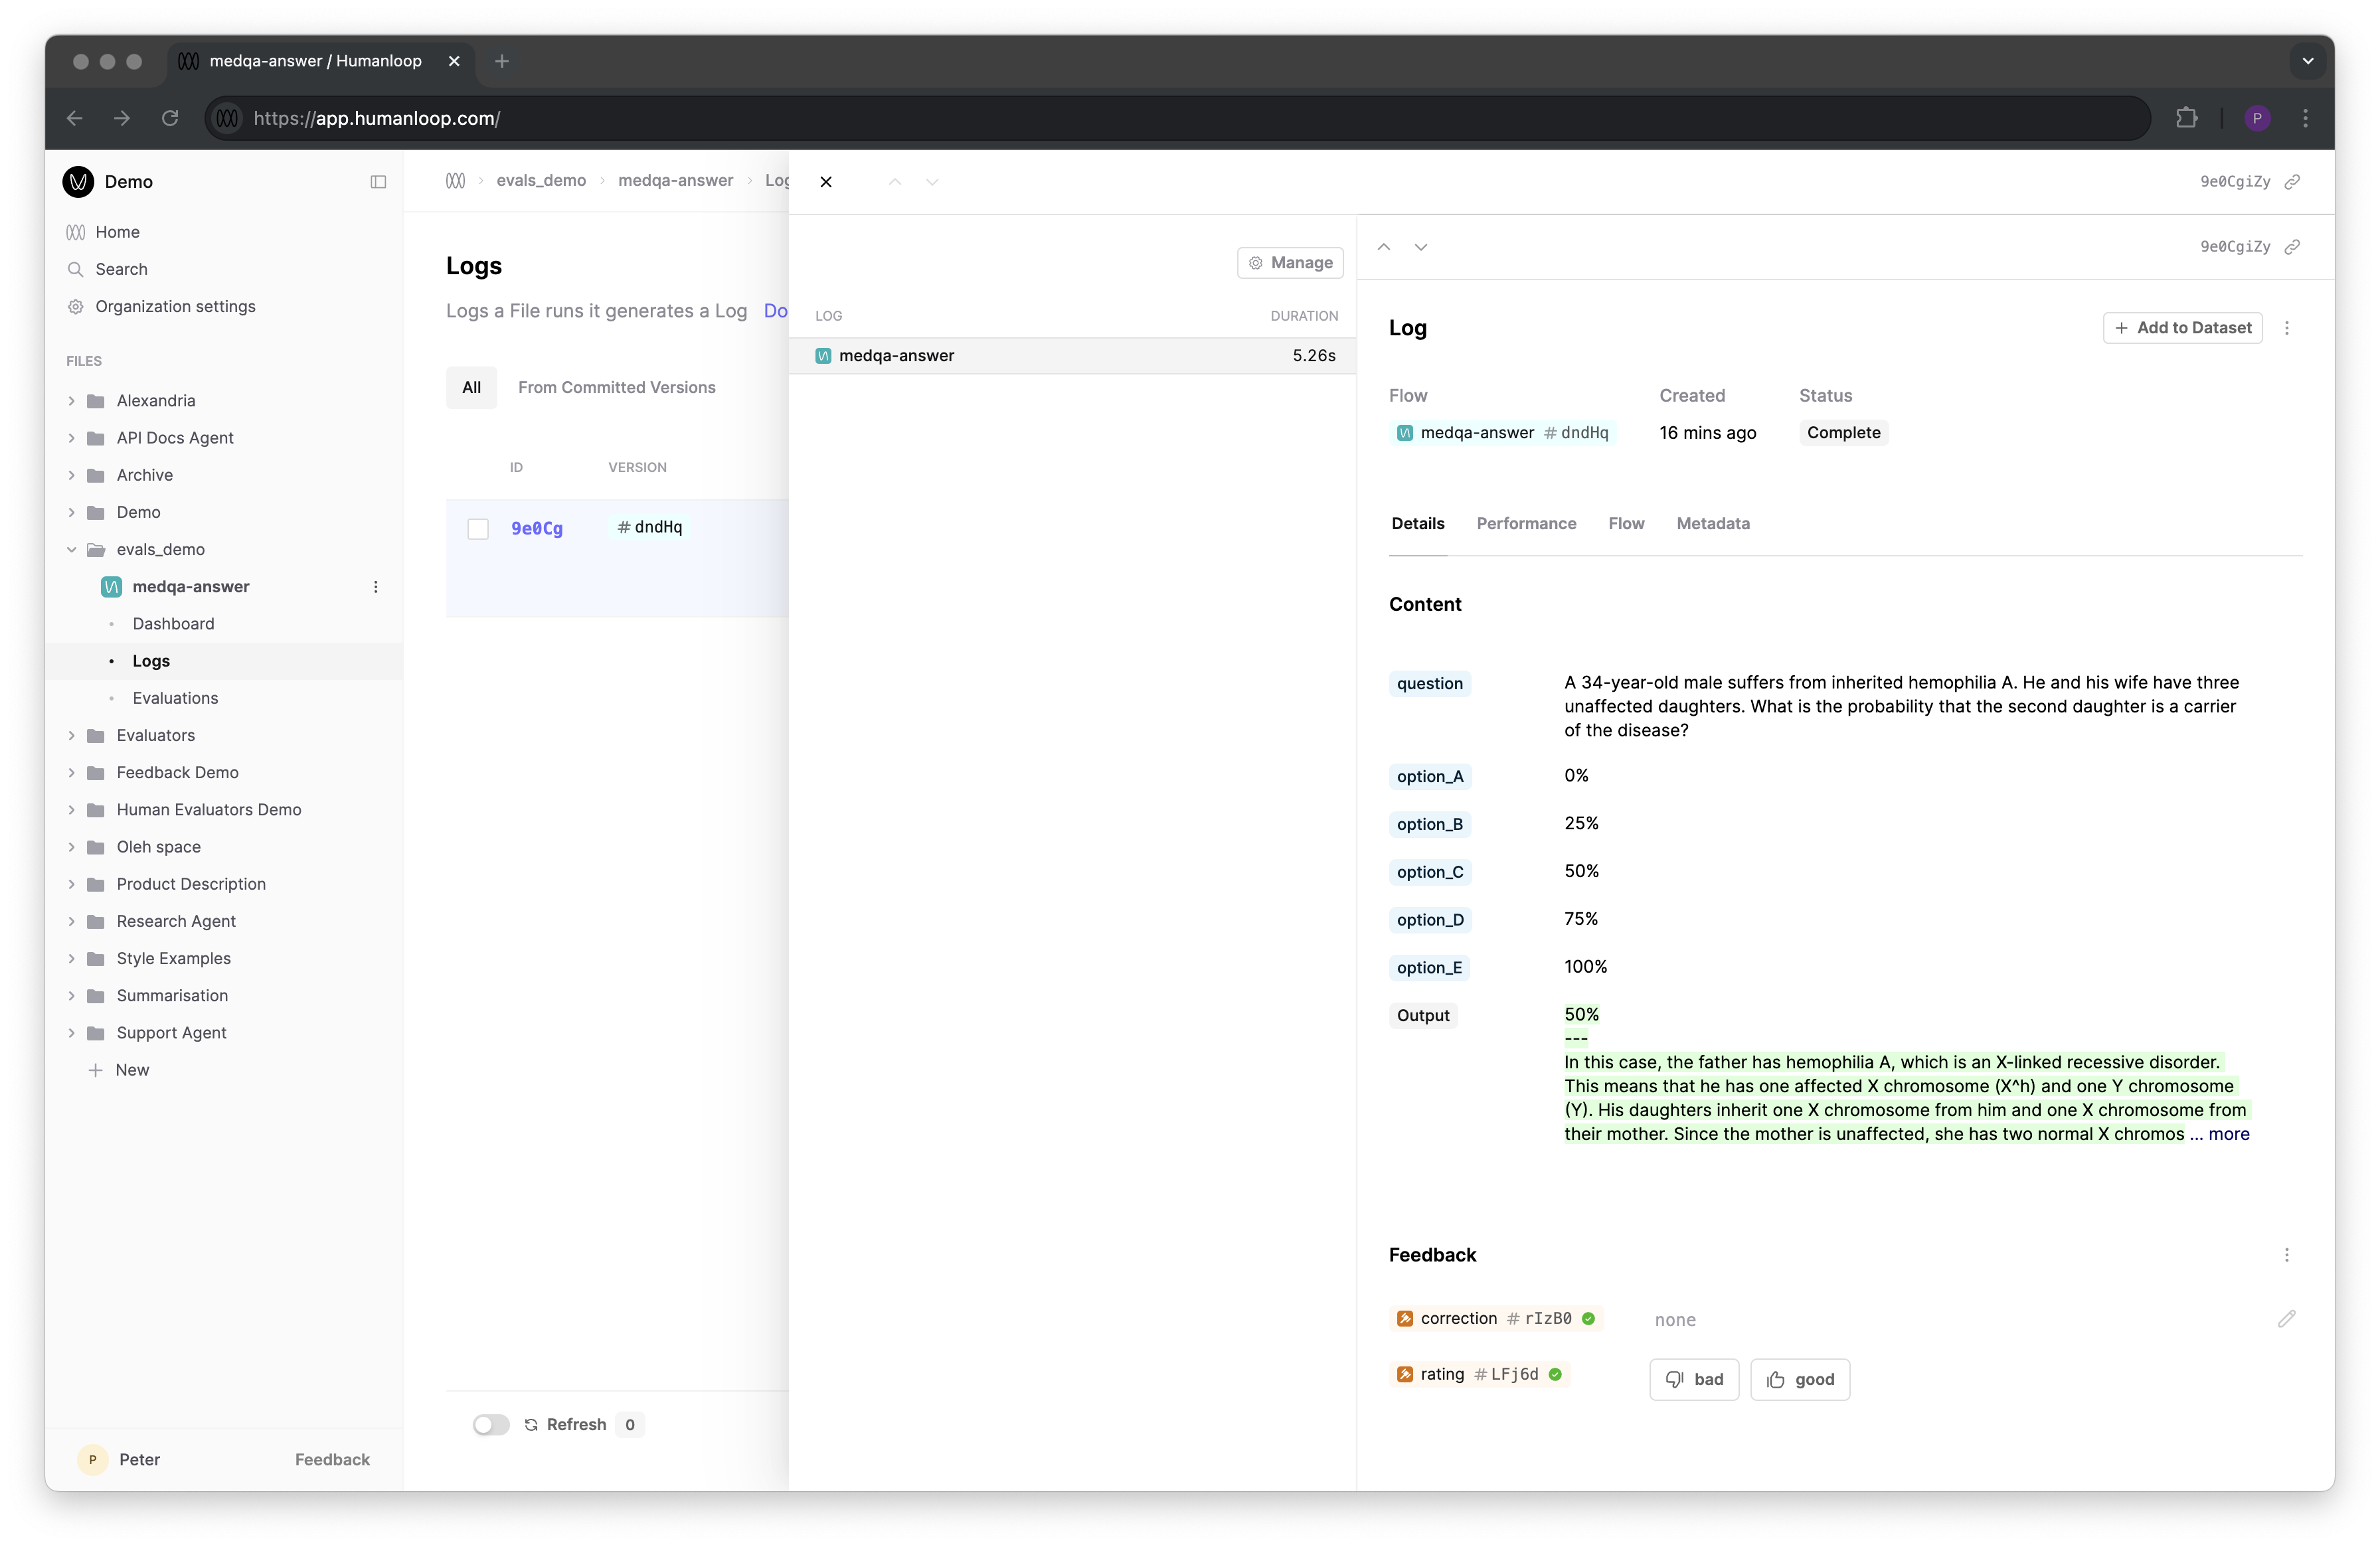
Task: Click the Search icon in the sidebar
Action: [76, 269]
